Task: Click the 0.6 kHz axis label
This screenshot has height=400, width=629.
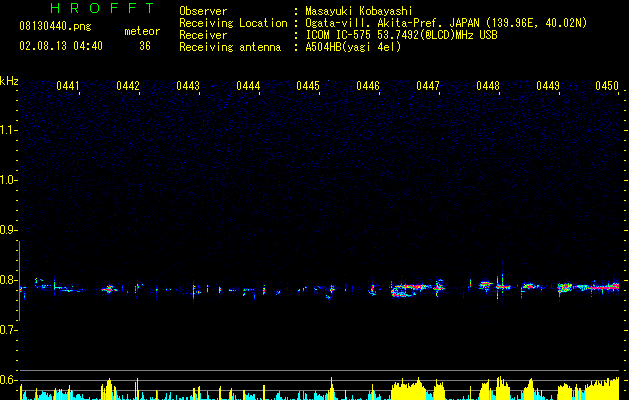Action: pyautogui.click(x=8, y=380)
